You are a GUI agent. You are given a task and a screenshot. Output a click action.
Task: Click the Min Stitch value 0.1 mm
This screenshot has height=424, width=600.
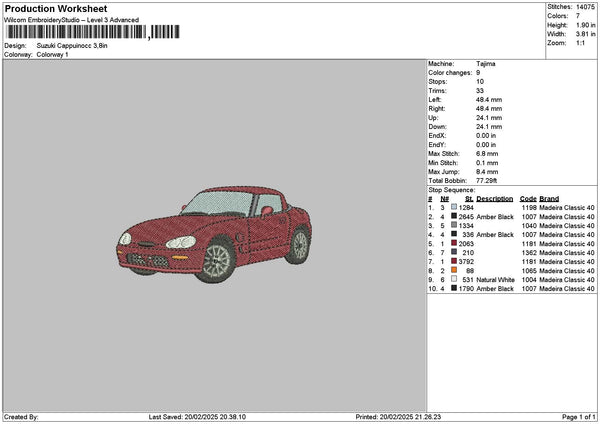[487, 163]
